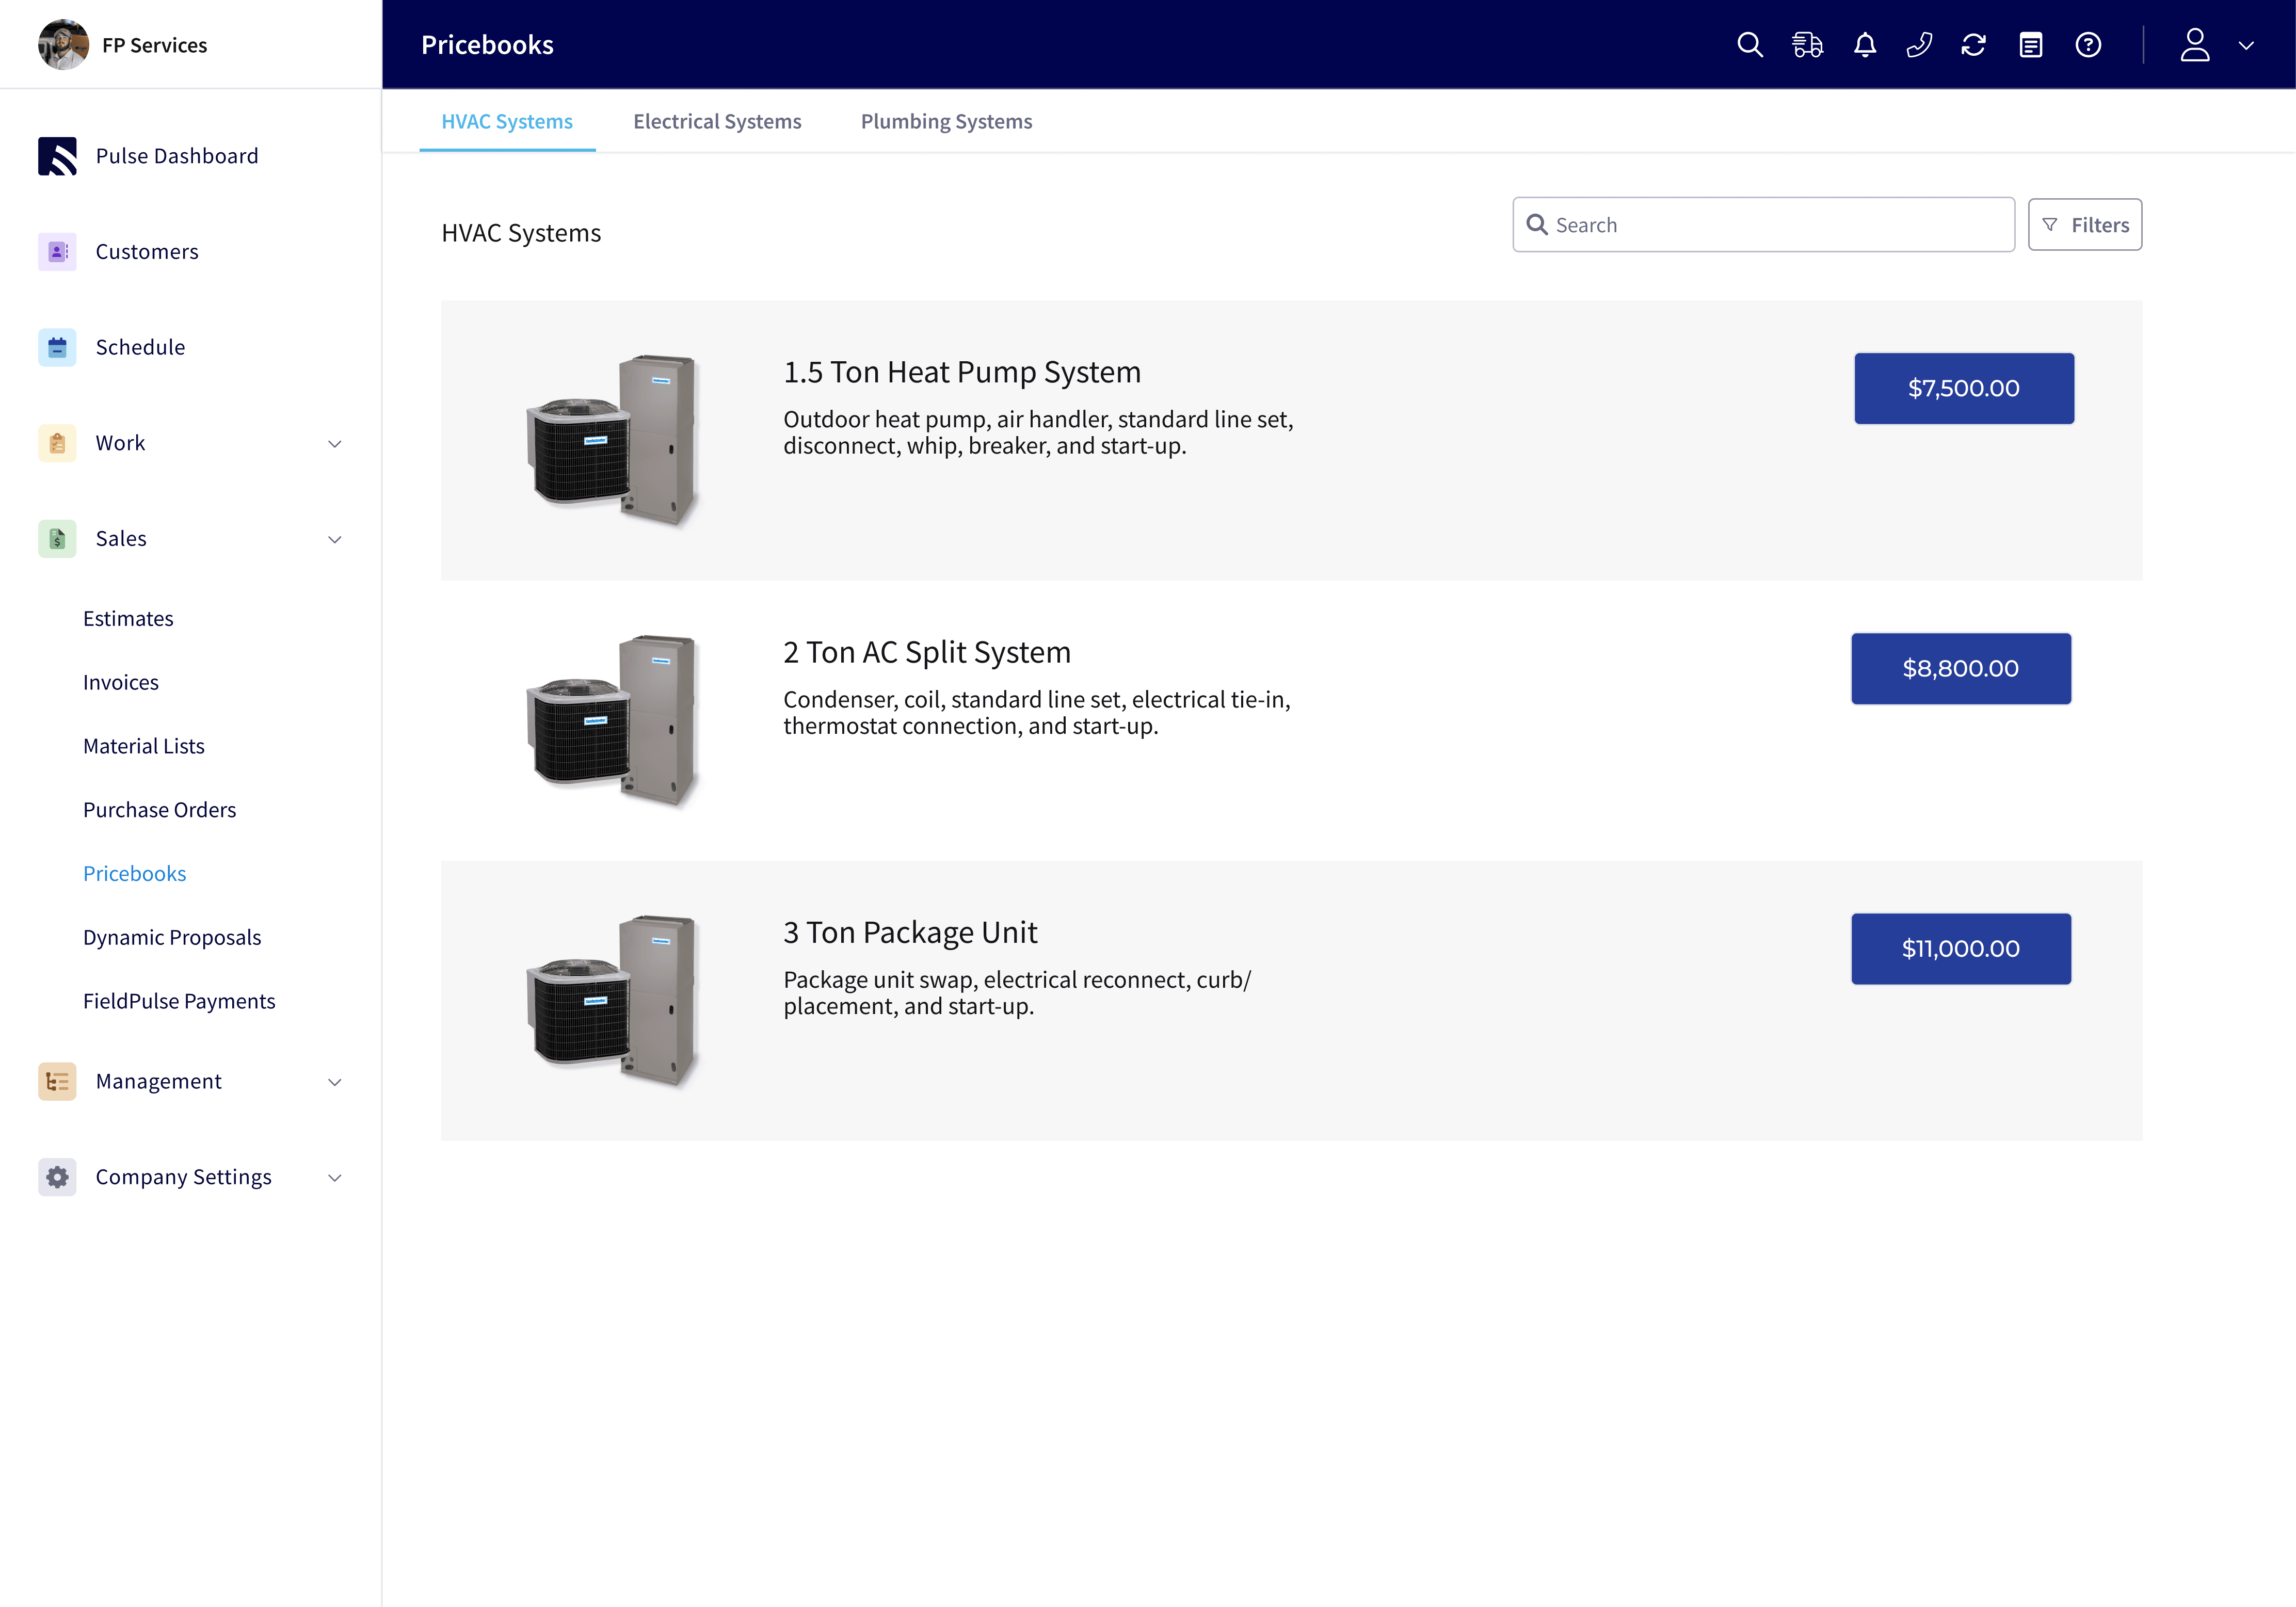The height and width of the screenshot is (1607, 2296).
Task: Click the 2 Ton AC Split System thumbnail
Action: tap(612, 720)
